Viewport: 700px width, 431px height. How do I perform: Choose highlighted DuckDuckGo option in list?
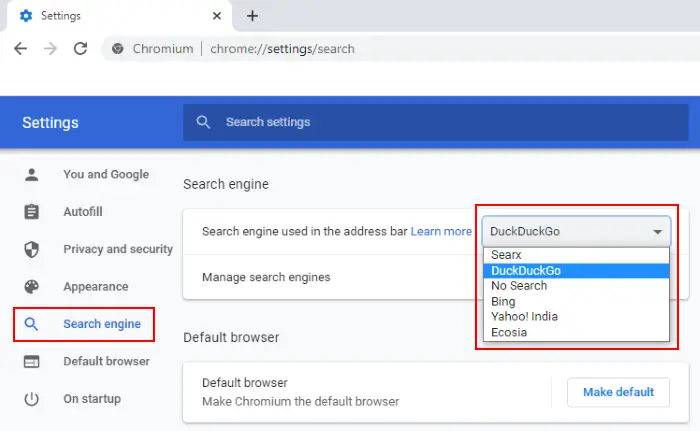tap(576, 271)
